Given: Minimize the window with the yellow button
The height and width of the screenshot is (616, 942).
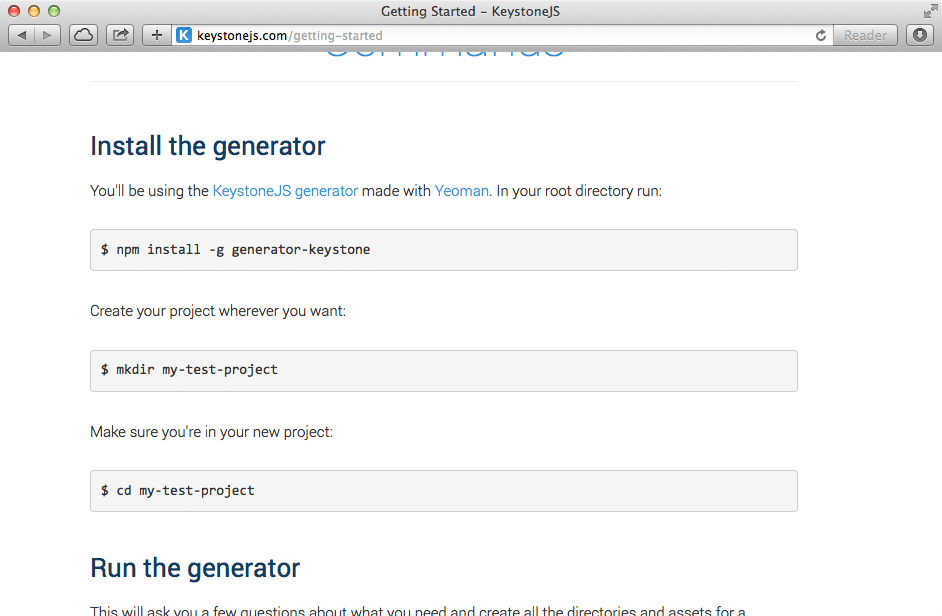Looking at the screenshot, I should (34, 11).
